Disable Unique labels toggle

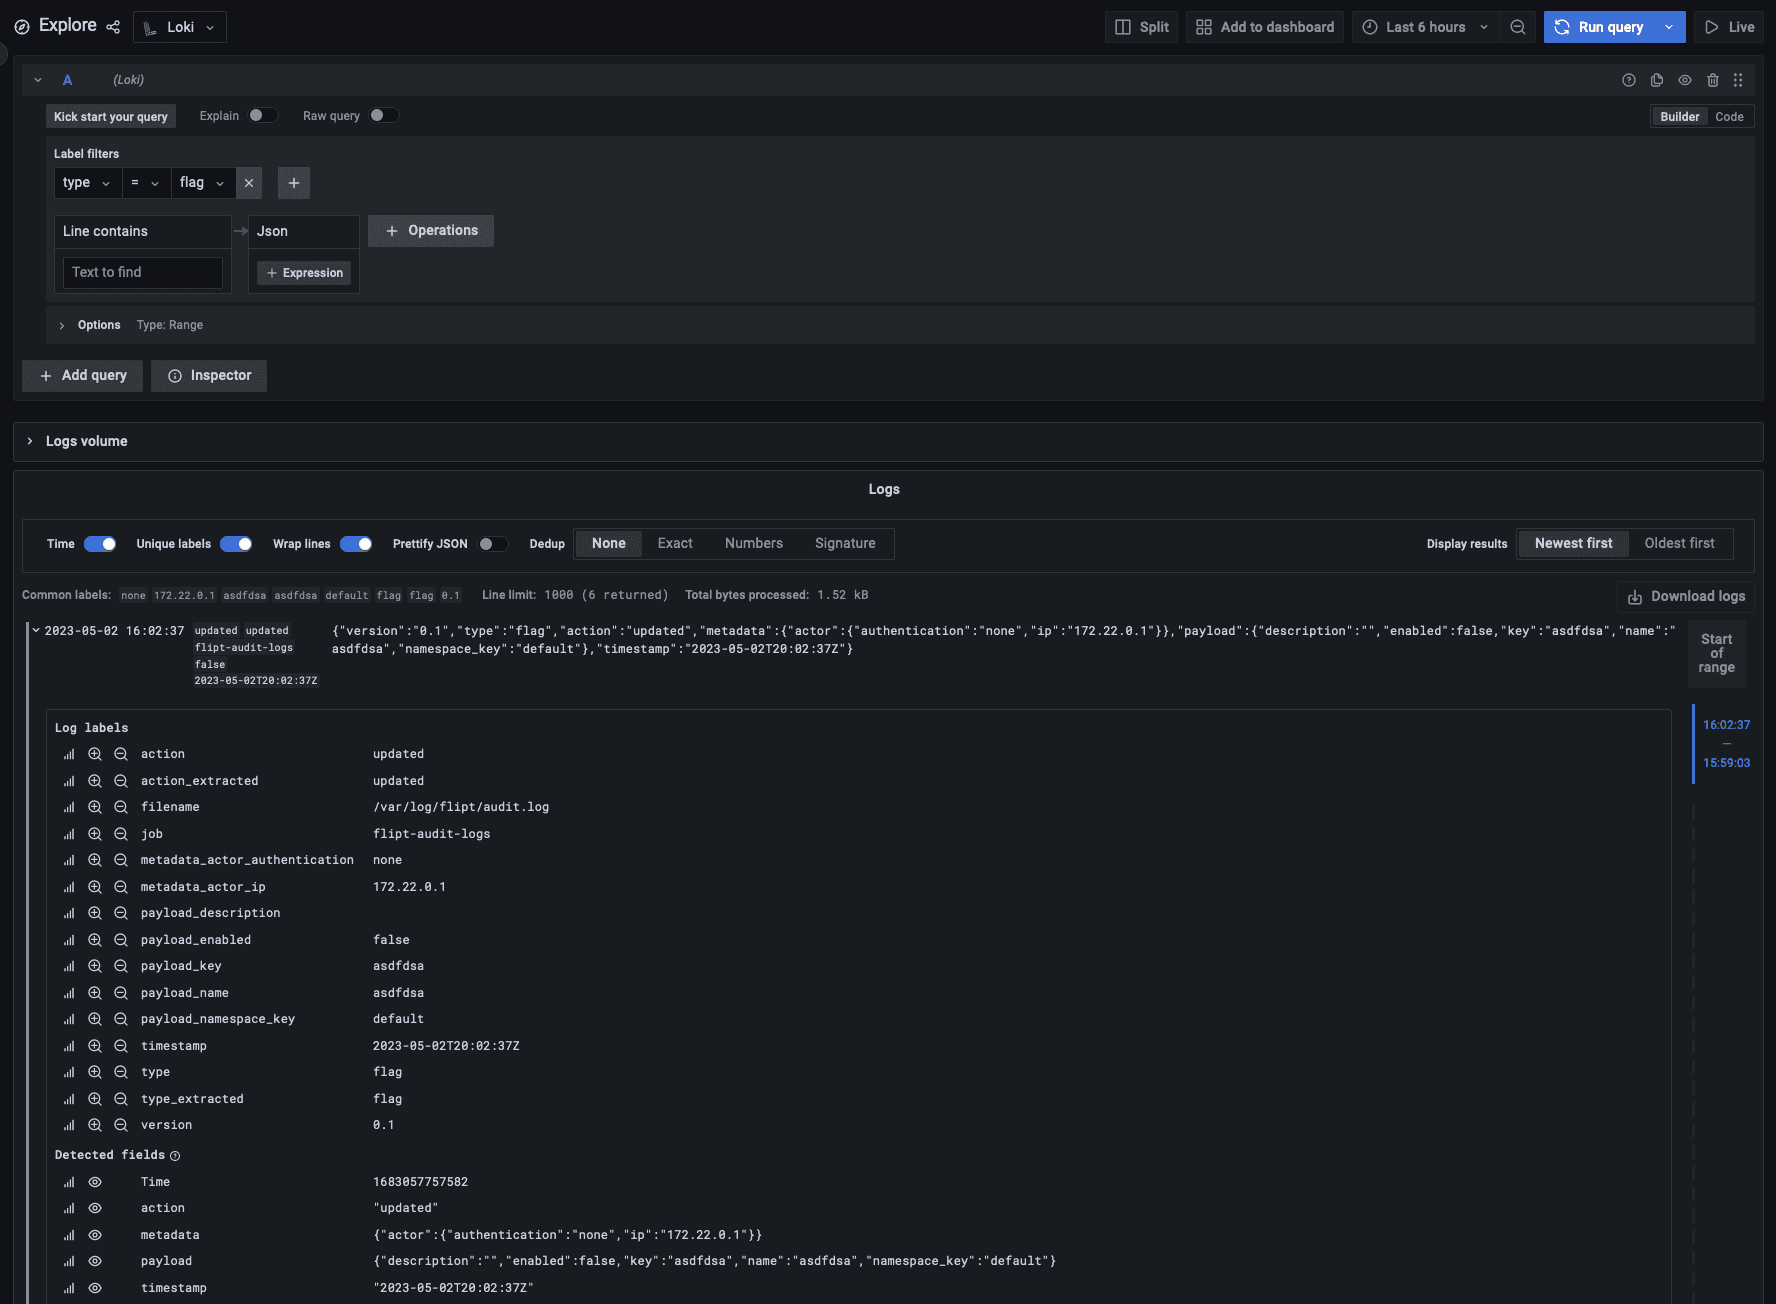pyautogui.click(x=236, y=544)
